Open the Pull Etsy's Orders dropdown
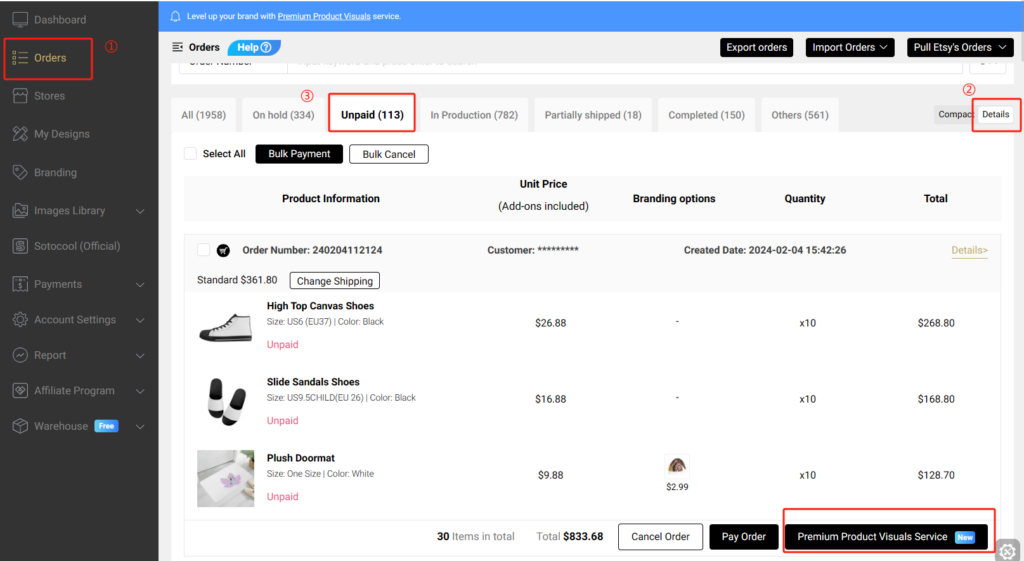The width and height of the screenshot is (1024, 561). click(960, 47)
